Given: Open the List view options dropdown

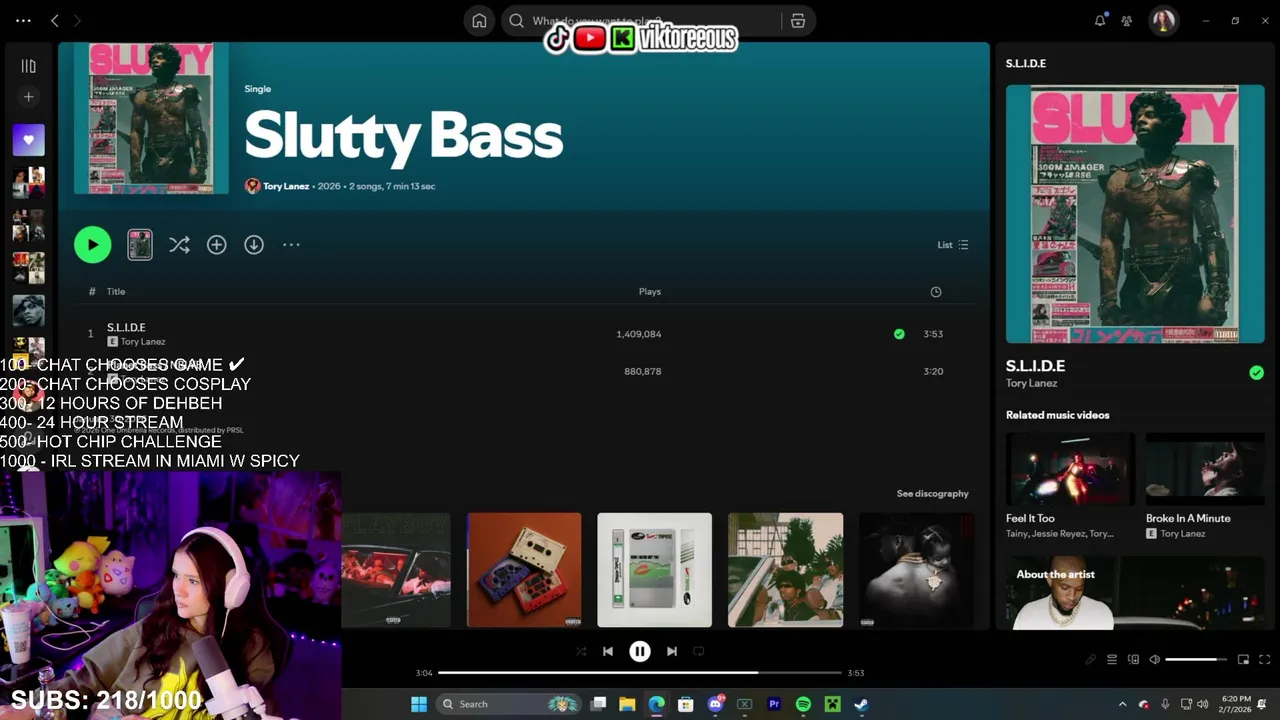Looking at the screenshot, I should pyautogui.click(x=952, y=245).
